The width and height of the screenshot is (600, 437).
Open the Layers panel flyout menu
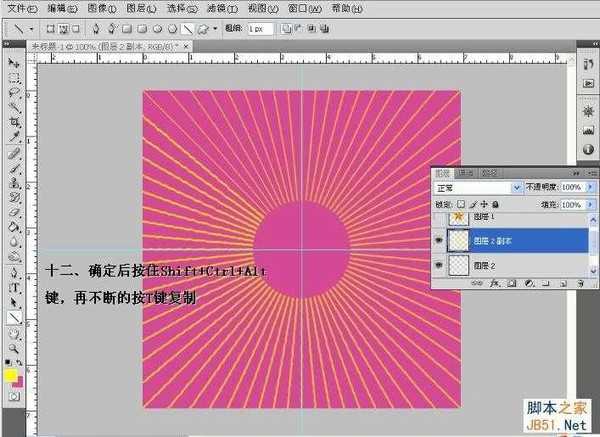(593, 173)
